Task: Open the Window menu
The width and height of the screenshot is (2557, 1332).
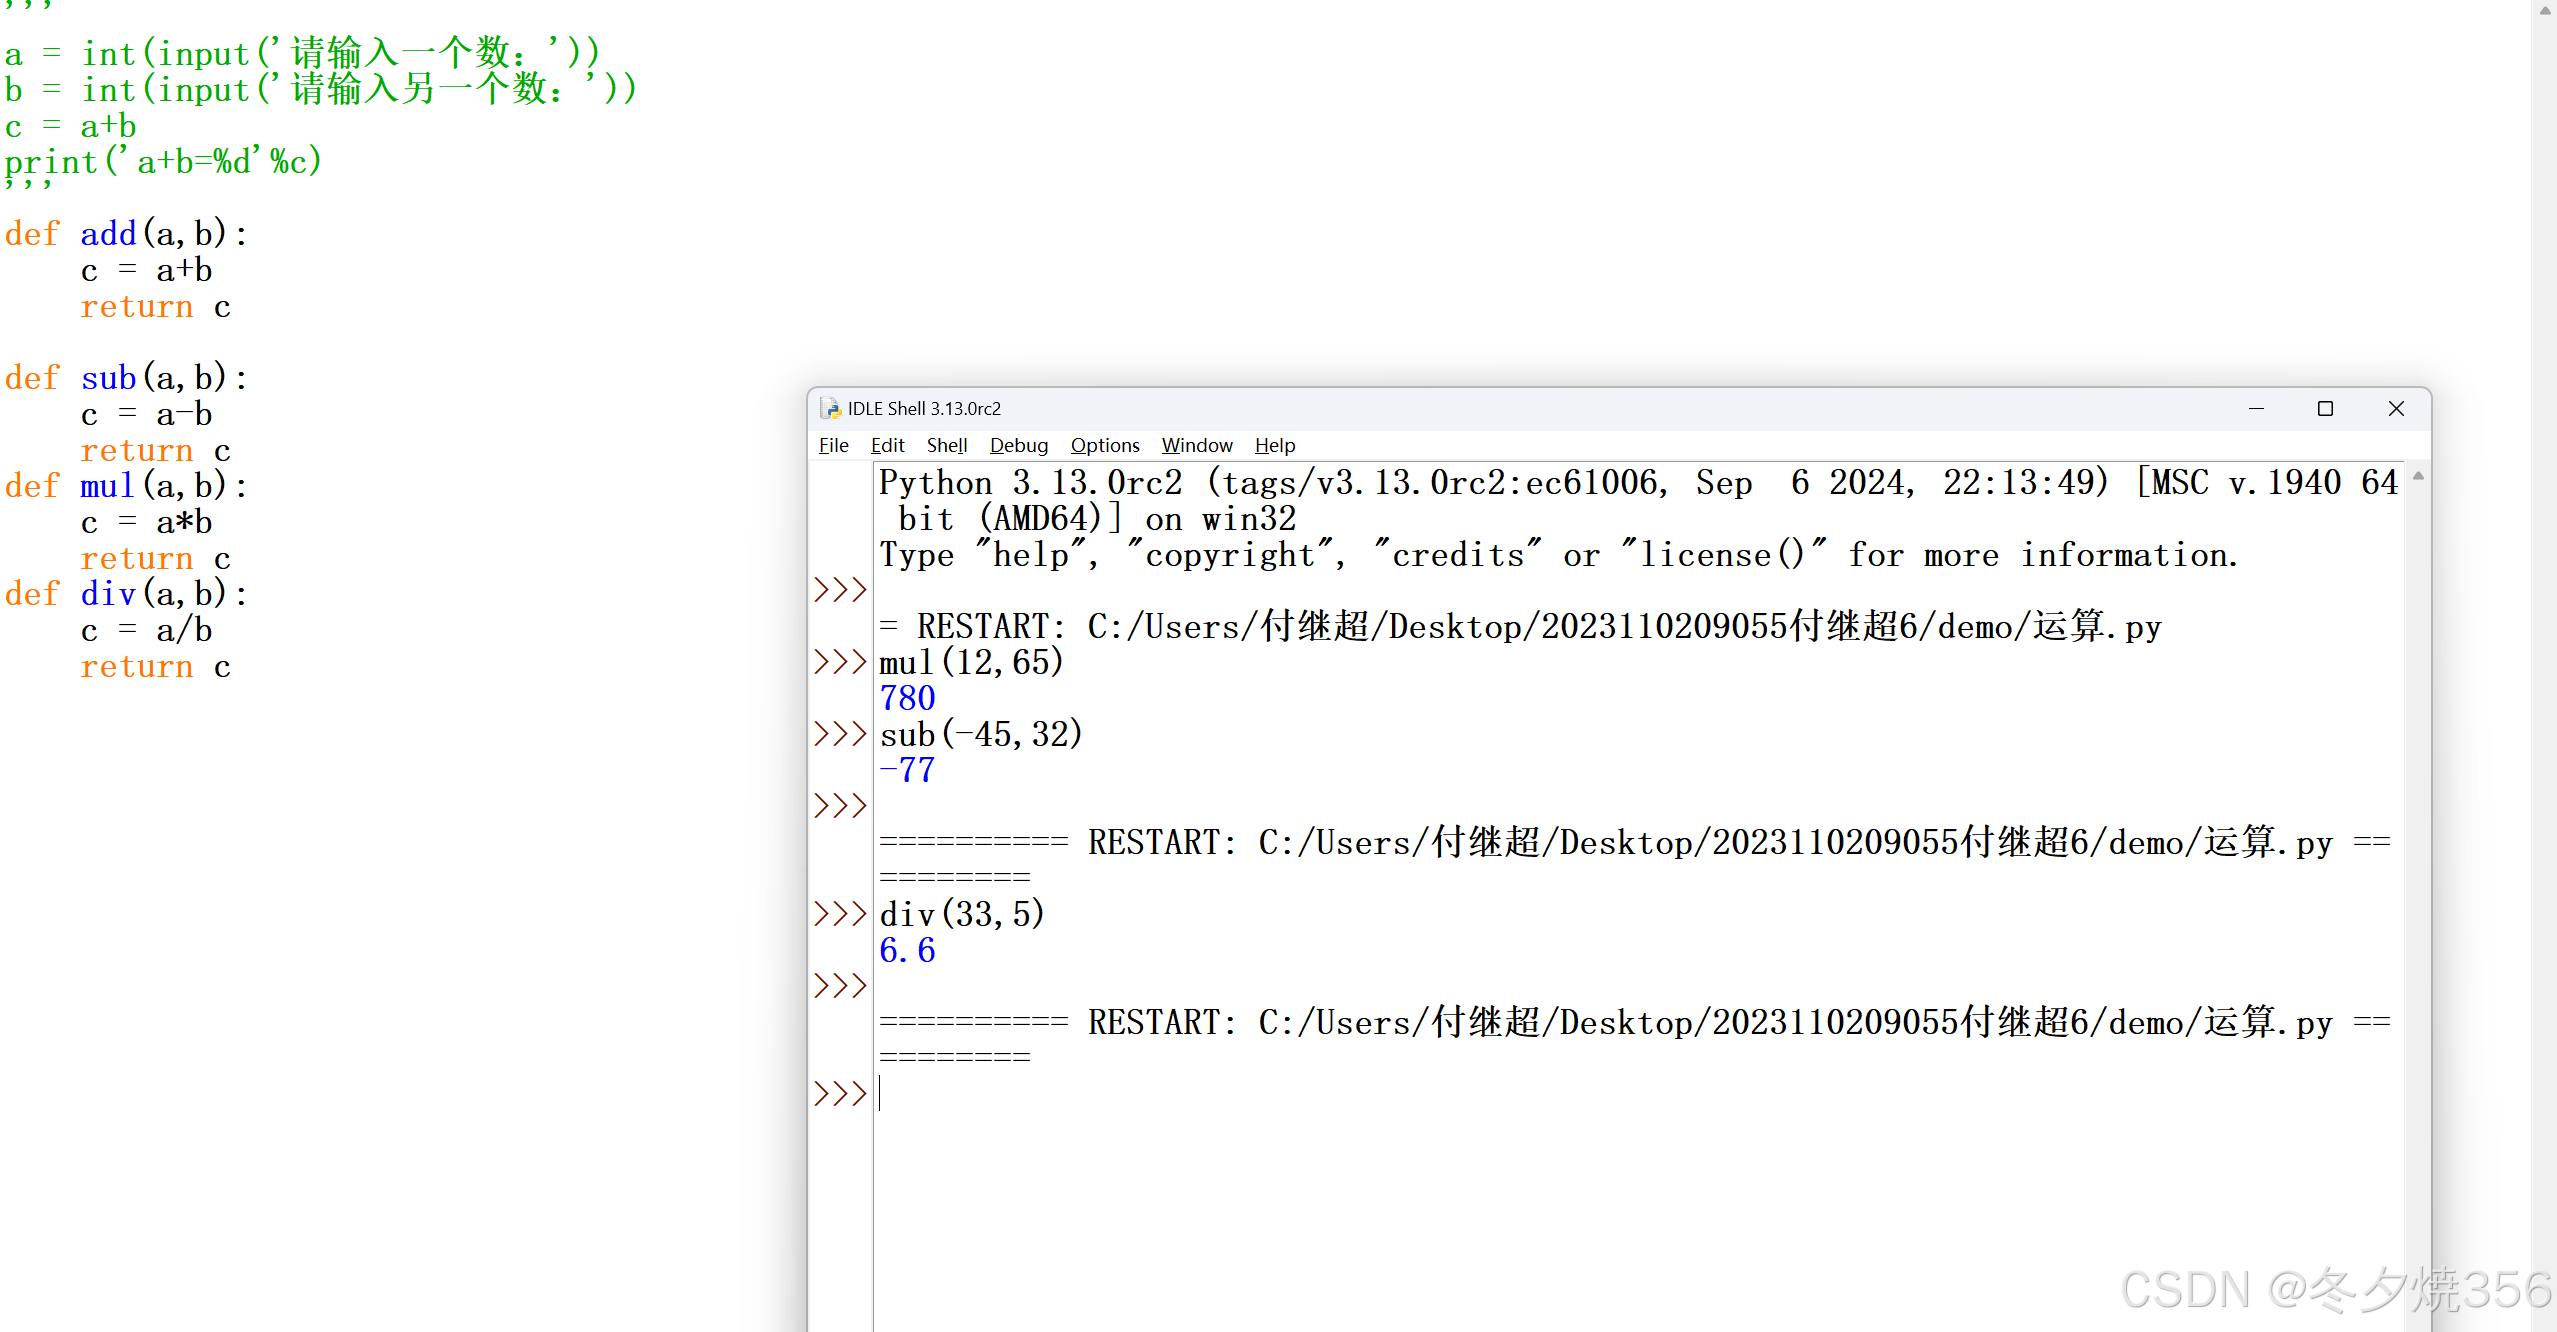Action: click(x=1196, y=445)
